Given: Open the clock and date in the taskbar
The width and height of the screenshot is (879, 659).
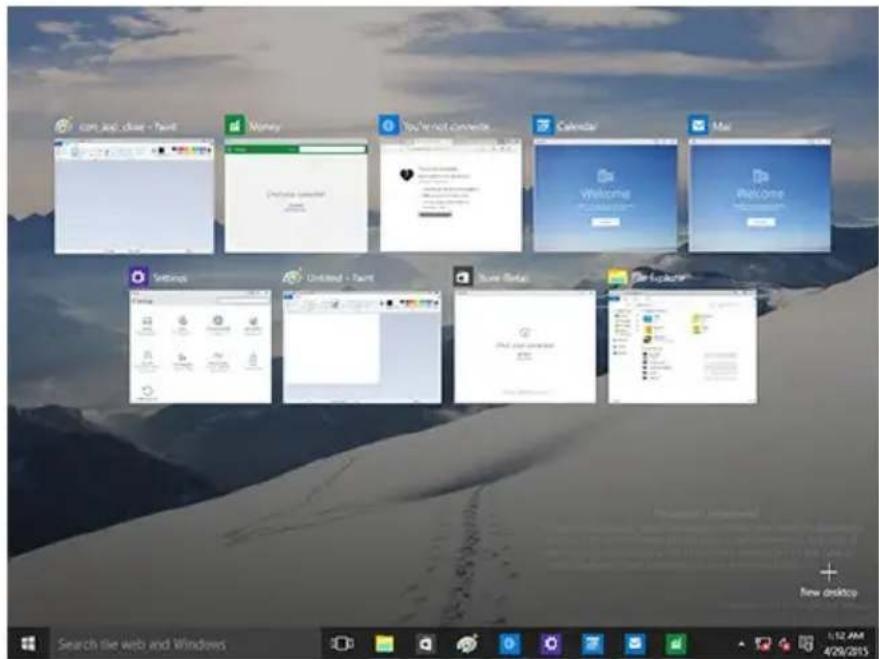Looking at the screenshot, I should pyautogui.click(x=845, y=644).
